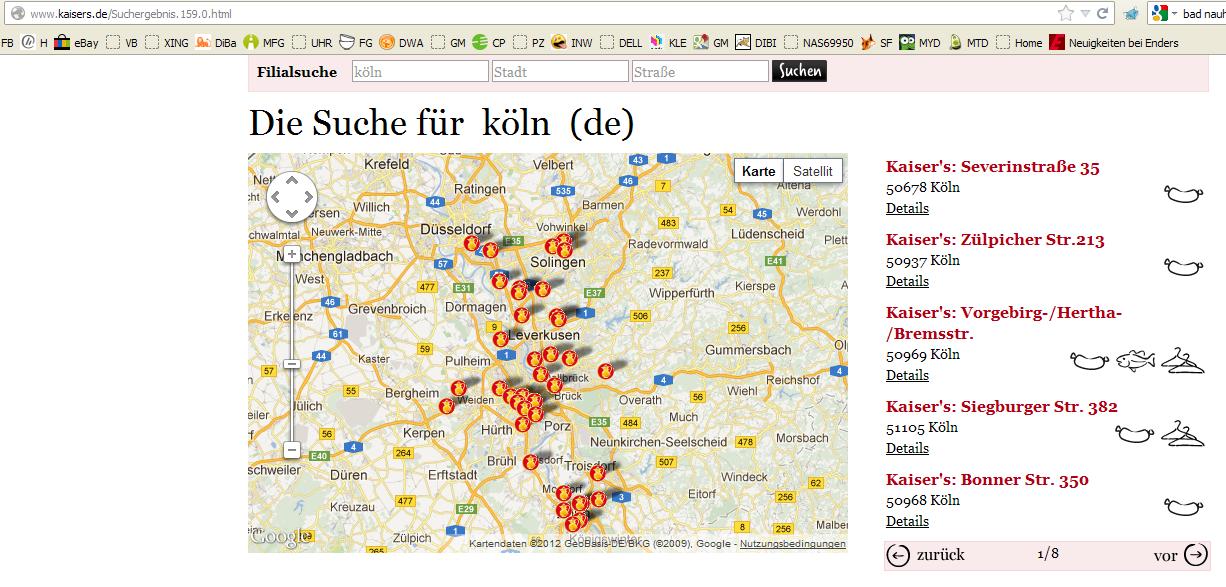Click the Stadt input field
The height and width of the screenshot is (587, 1226).
tap(560, 72)
